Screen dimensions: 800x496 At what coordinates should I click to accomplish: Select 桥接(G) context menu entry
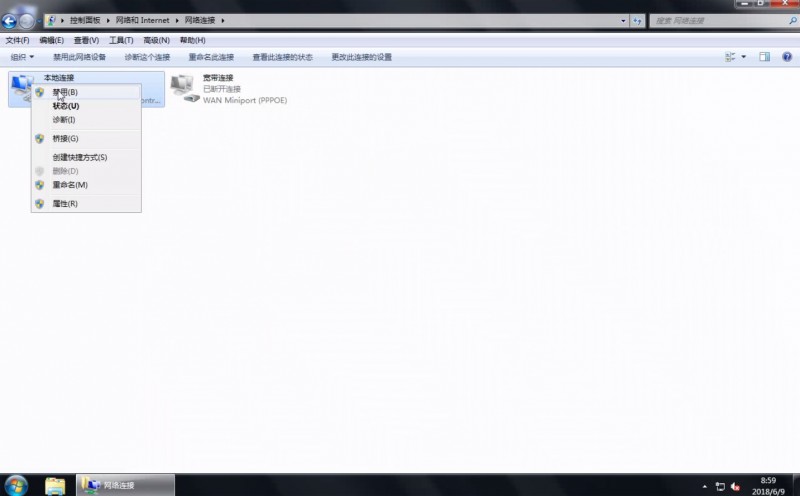click(x=86, y=139)
